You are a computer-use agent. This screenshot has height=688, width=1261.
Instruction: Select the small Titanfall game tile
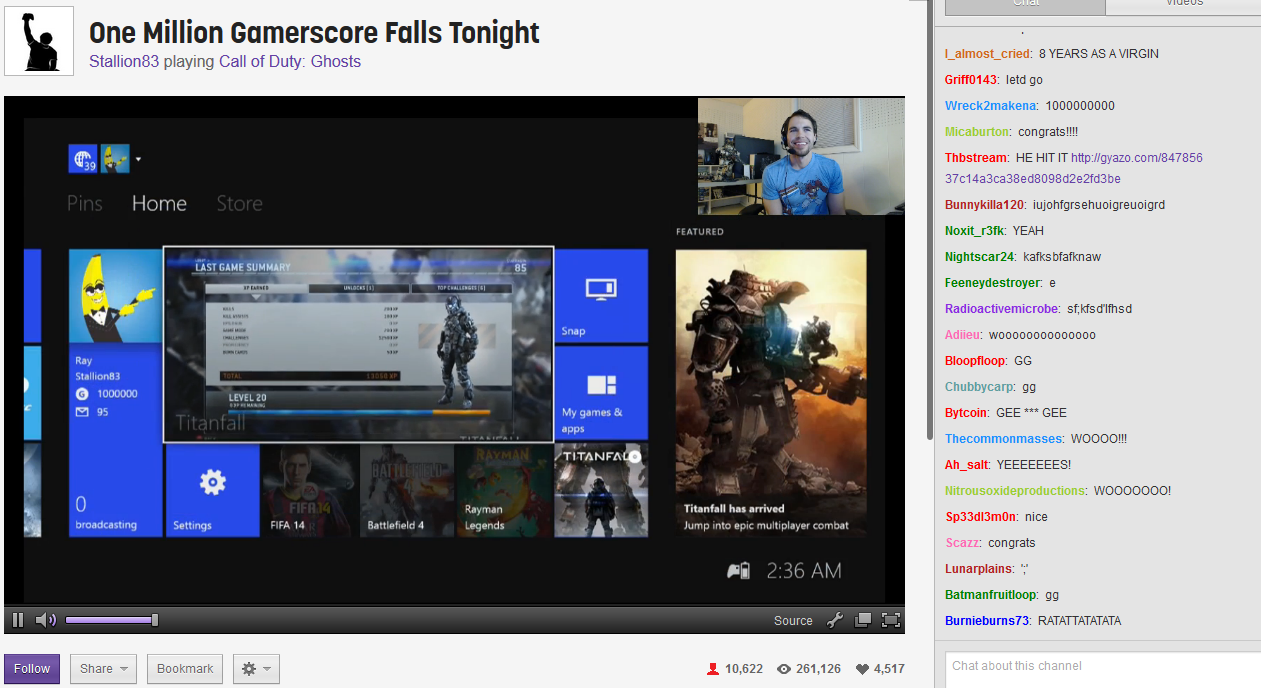coord(601,490)
